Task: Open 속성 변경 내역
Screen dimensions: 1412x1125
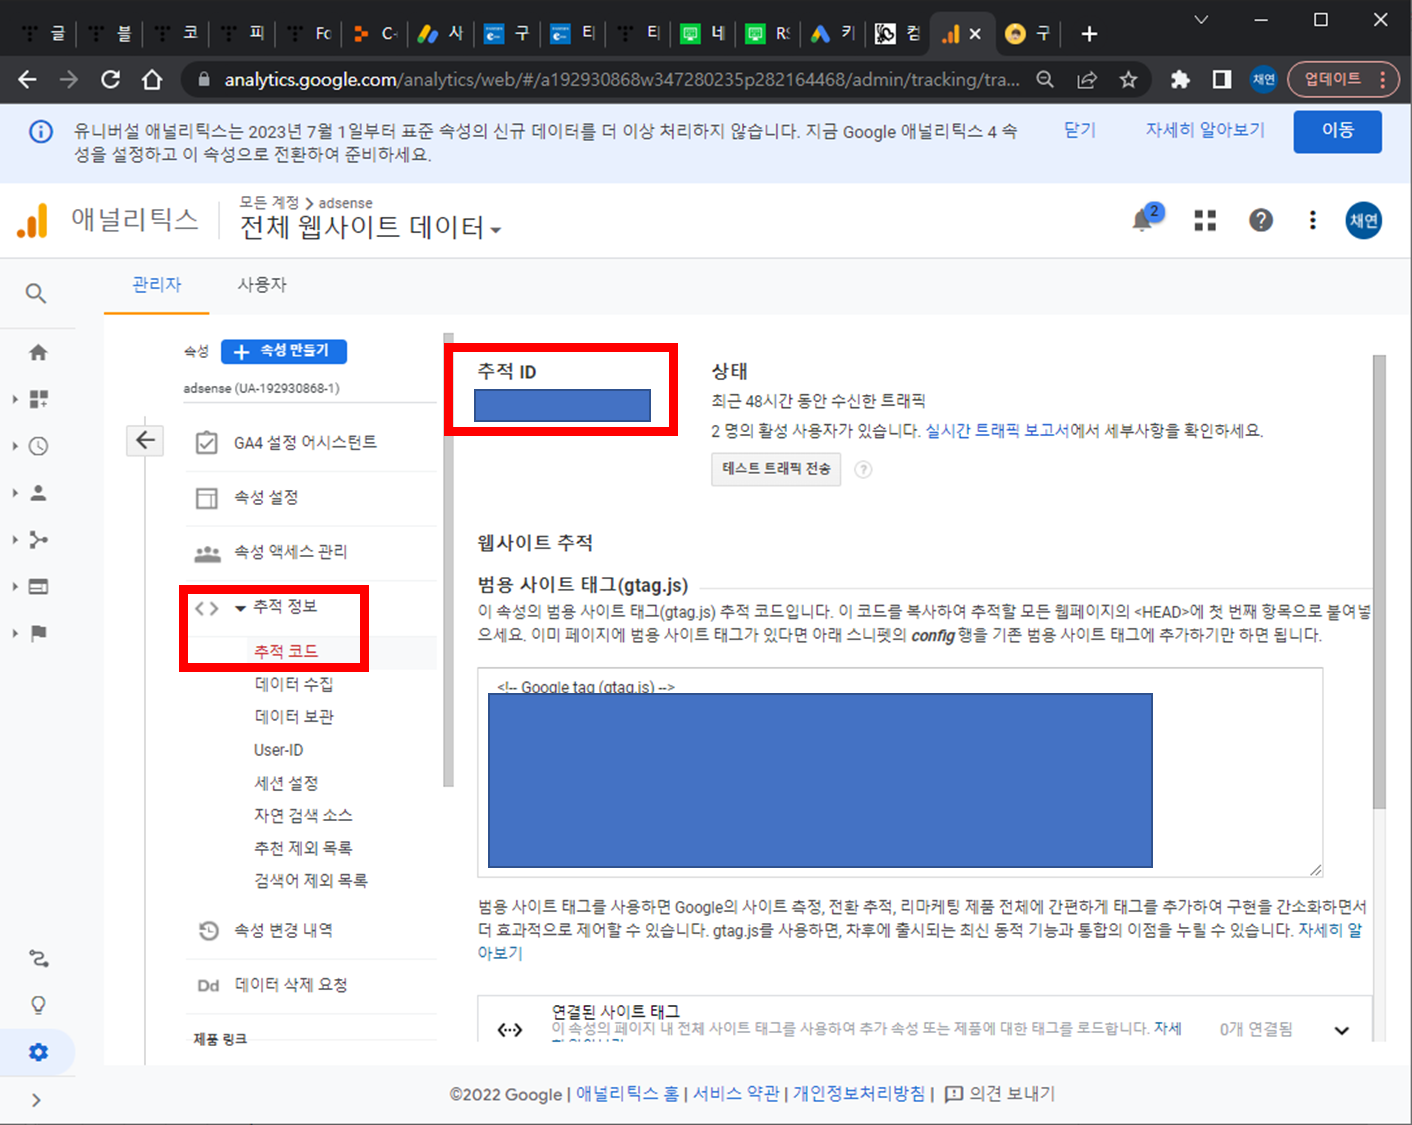Action: [x=283, y=930]
